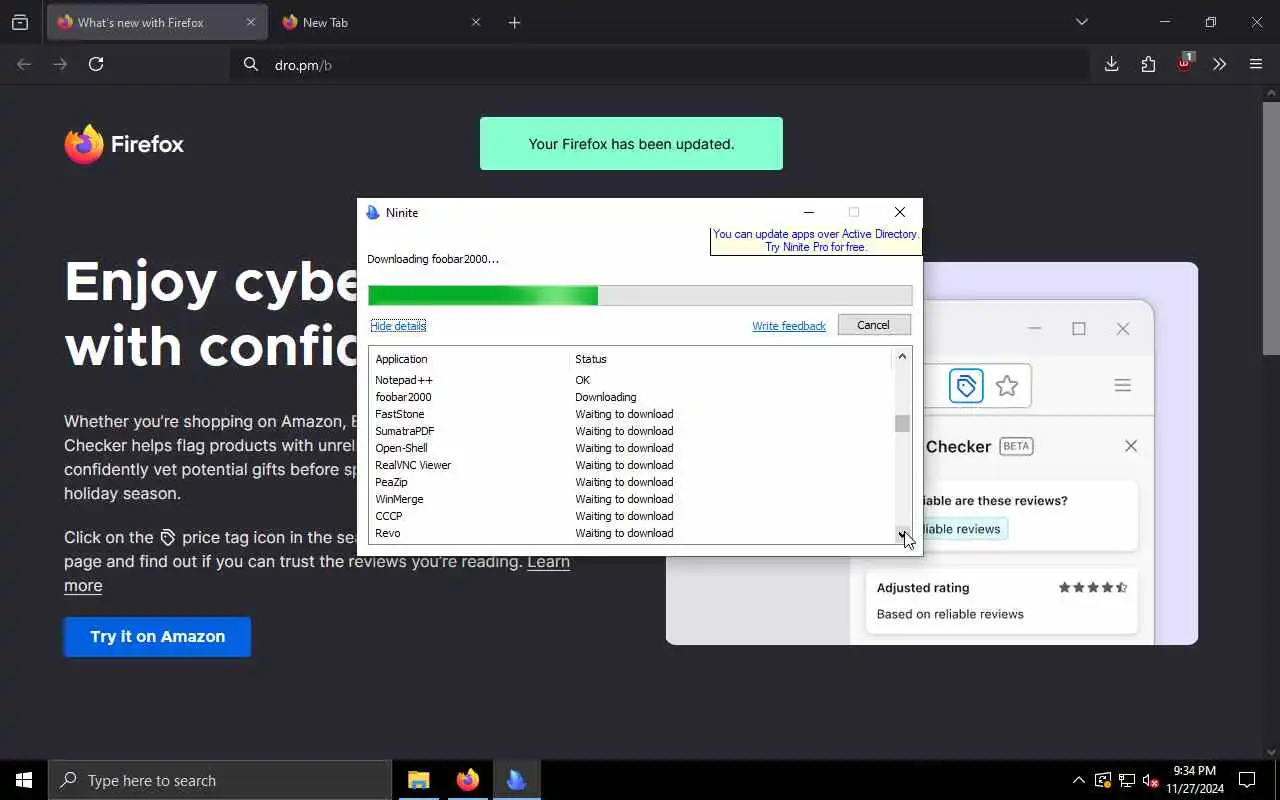Open list all tabs dropdown

[1081, 22]
